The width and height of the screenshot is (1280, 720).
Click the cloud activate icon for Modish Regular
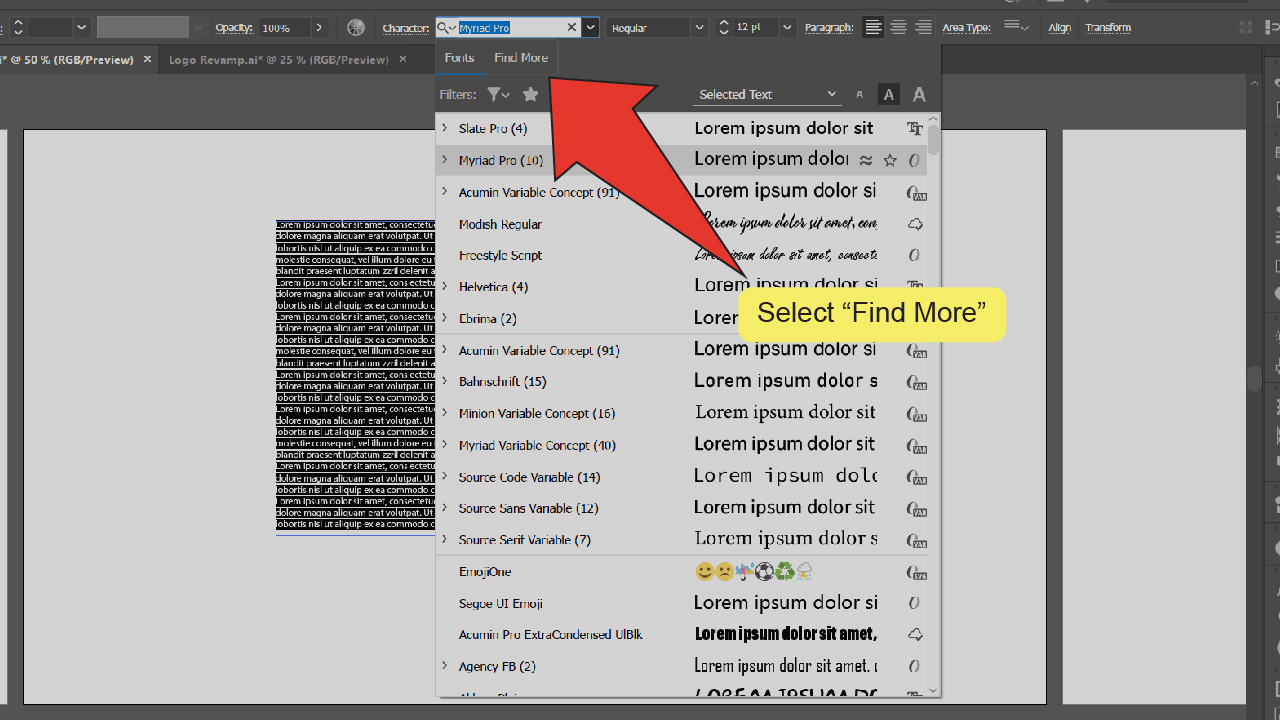[x=915, y=224]
